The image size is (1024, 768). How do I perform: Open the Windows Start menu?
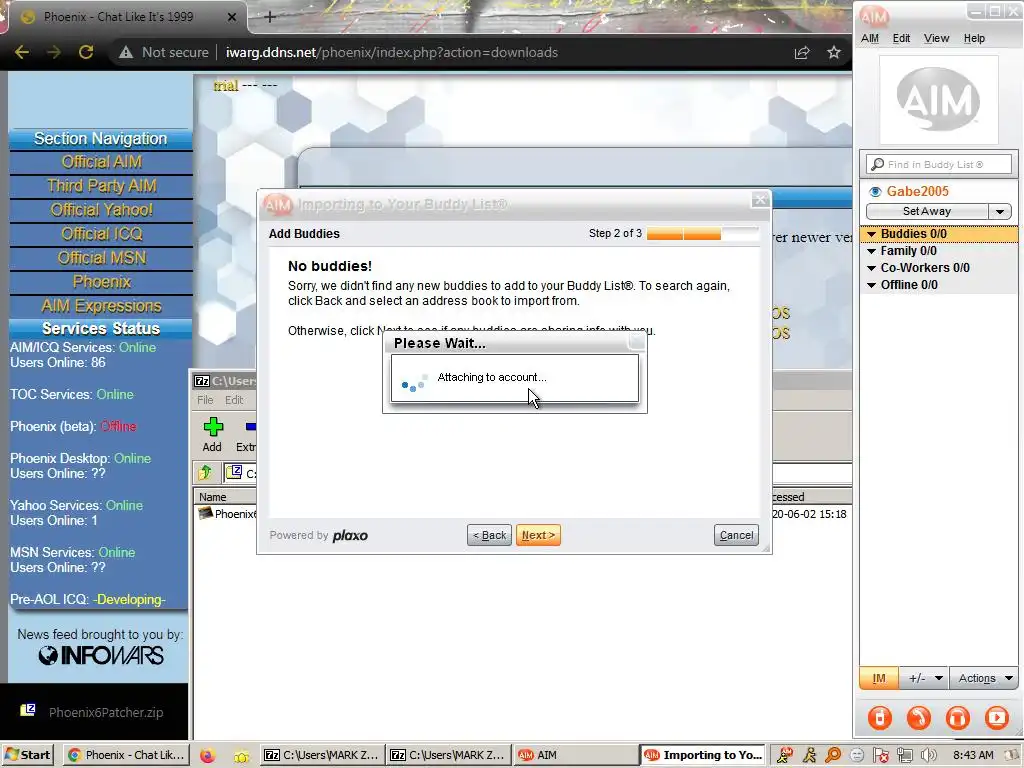pos(27,755)
